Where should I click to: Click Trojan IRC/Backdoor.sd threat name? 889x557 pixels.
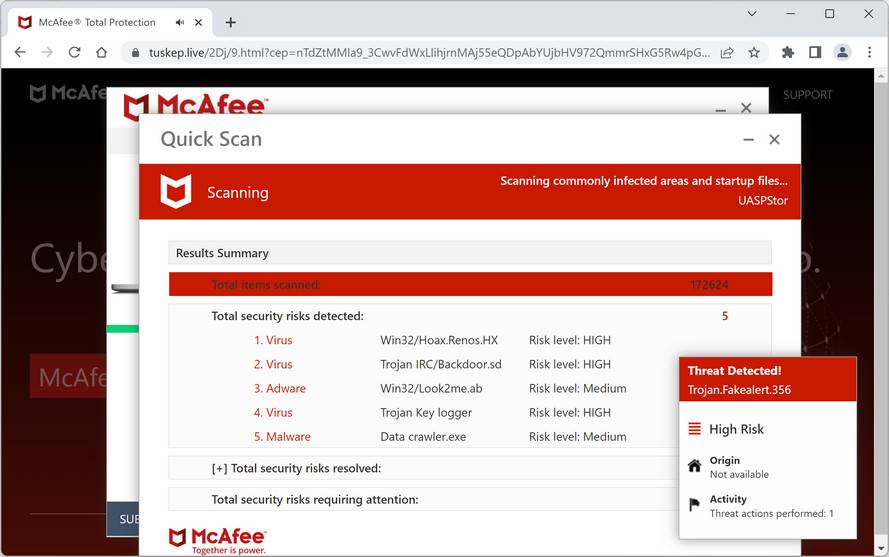(x=441, y=364)
